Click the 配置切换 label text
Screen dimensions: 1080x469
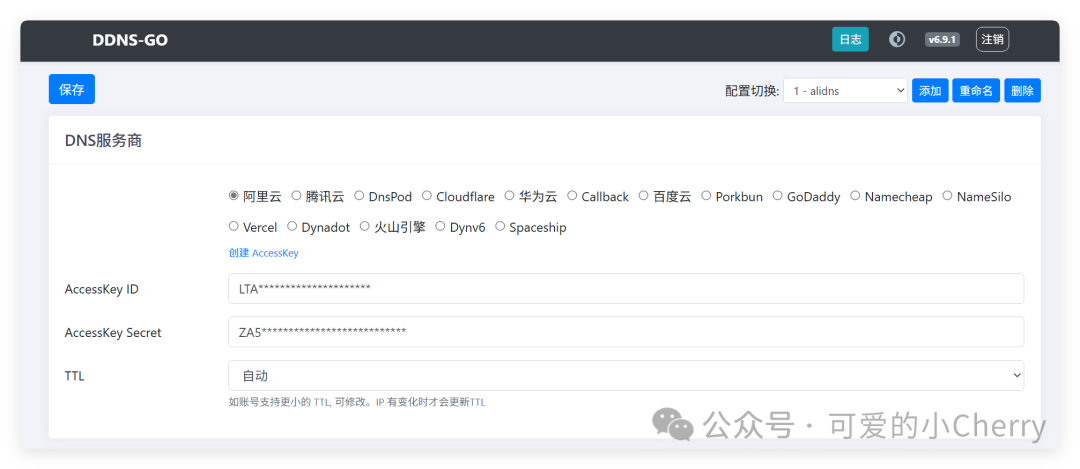click(752, 91)
